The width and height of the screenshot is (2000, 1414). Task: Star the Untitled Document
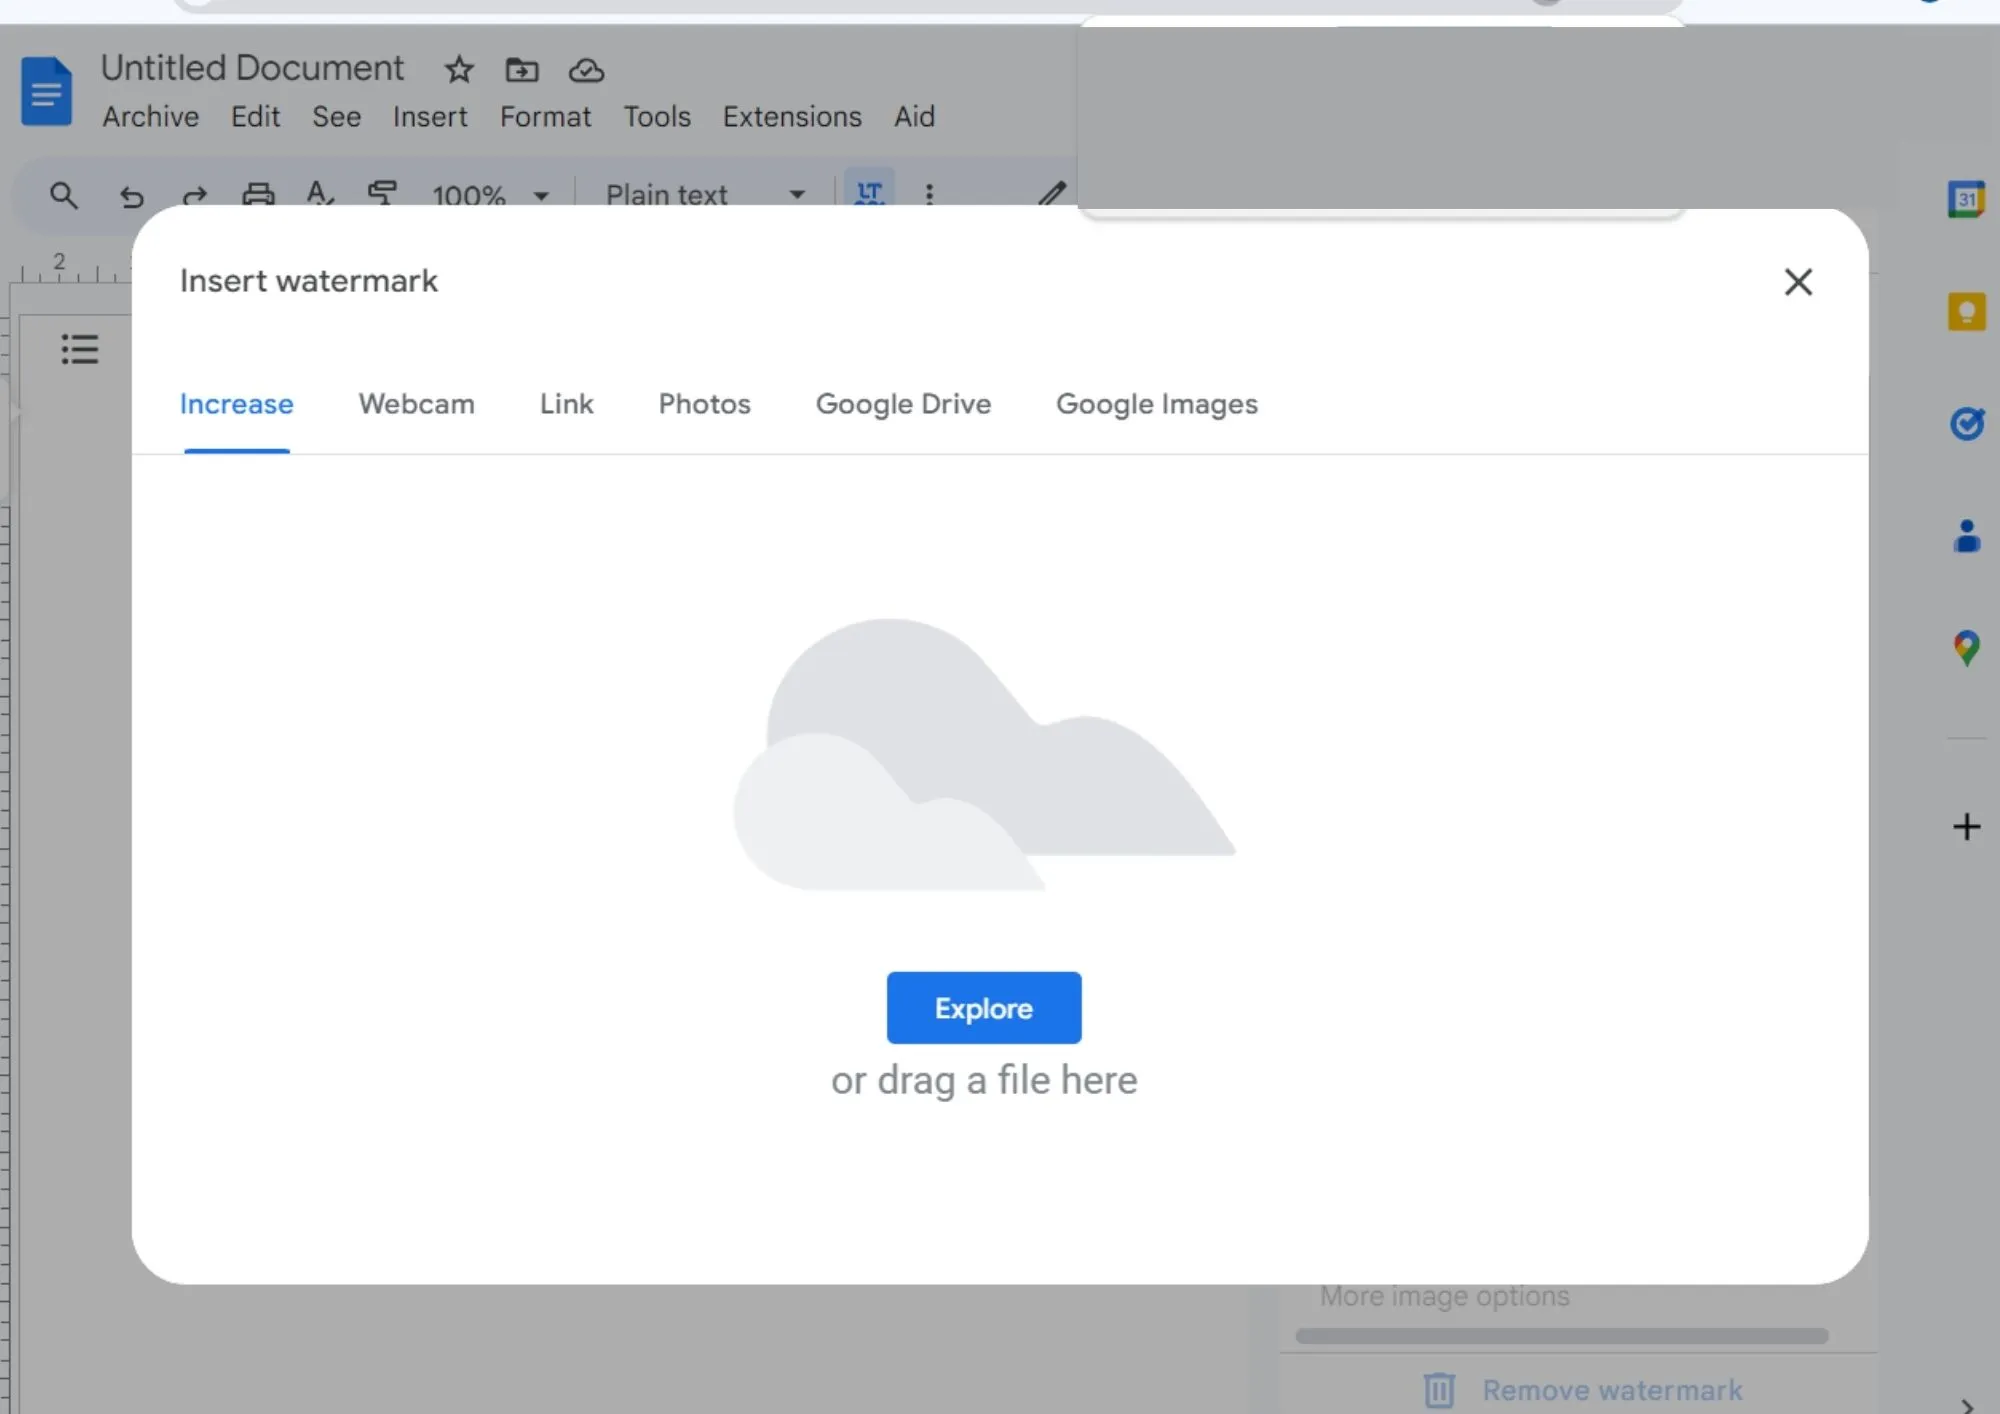(x=459, y=70)
